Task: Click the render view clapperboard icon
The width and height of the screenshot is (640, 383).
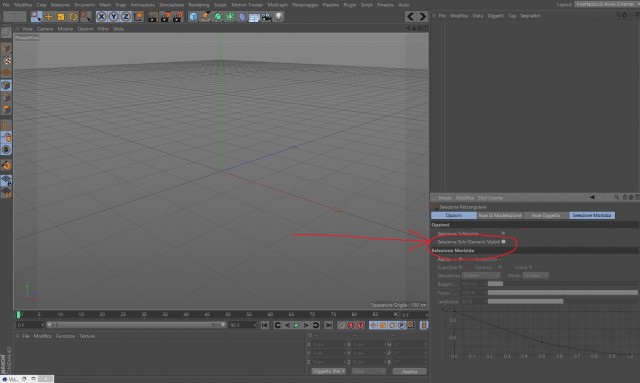Action: click(x=153, y=17)
